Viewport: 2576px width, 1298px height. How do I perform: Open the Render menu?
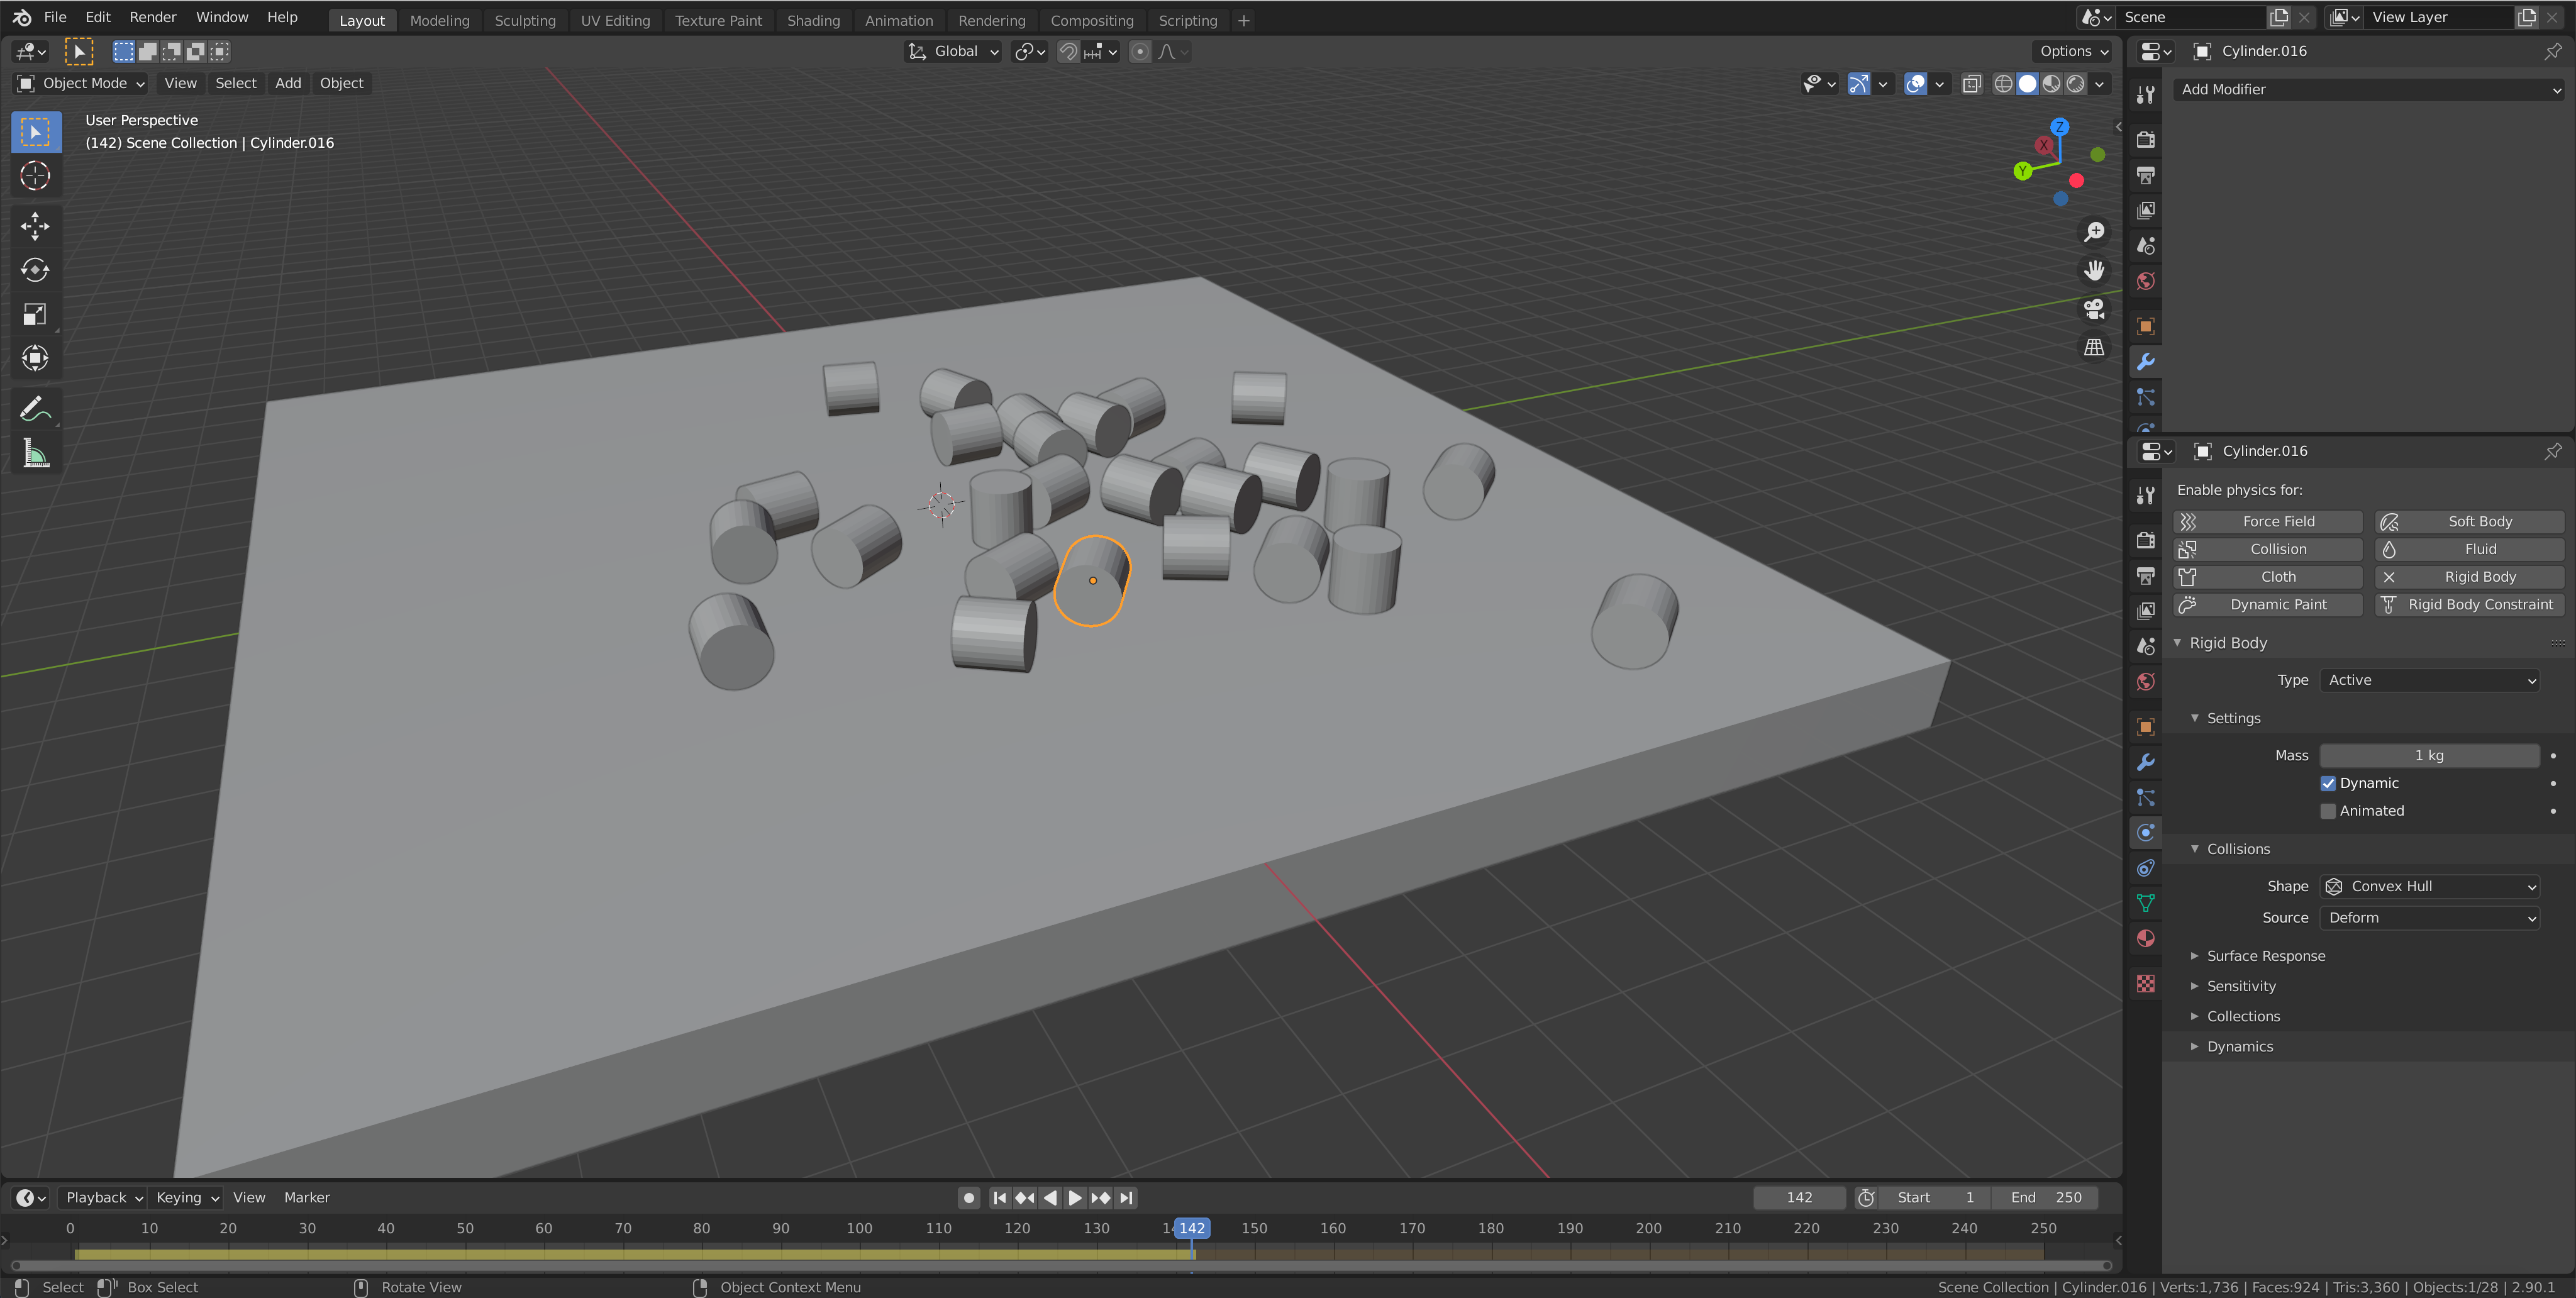(153, 17)
